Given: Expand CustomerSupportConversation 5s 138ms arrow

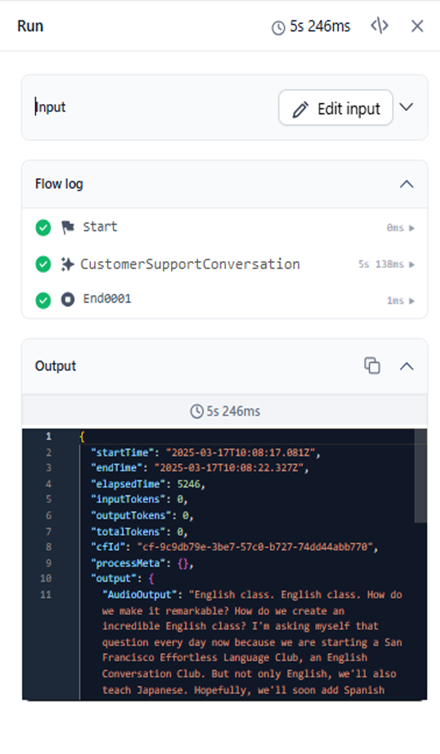Looking at the screenshot, I should click(x=412, y=264).
